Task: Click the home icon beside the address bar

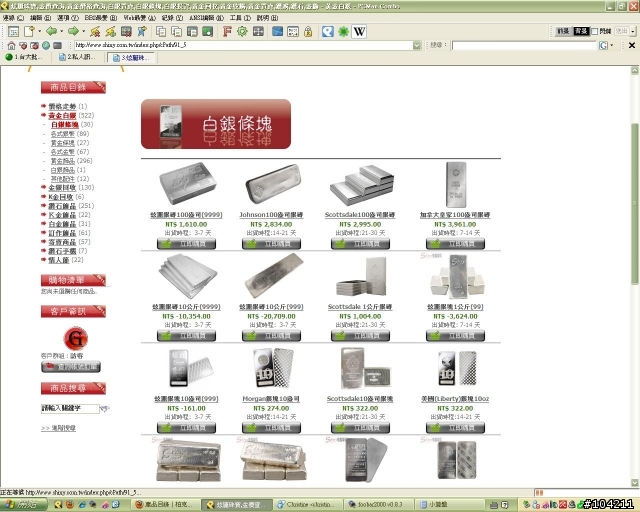Action: click(x=11, y=45)
